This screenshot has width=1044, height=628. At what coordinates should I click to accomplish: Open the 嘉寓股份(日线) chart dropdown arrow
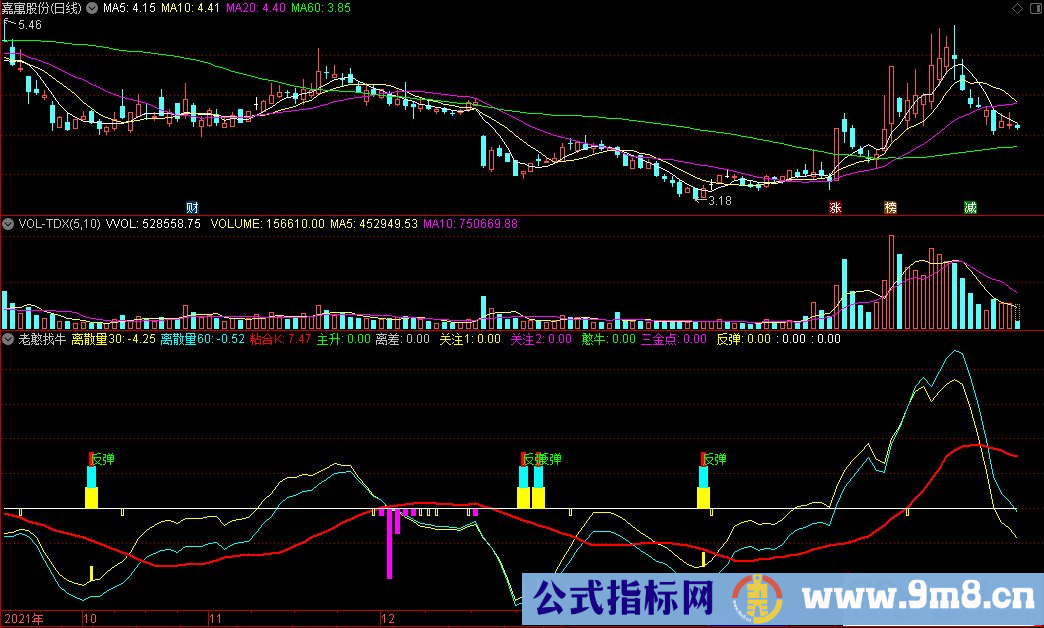pyautogui.click(x=92, y=8)
